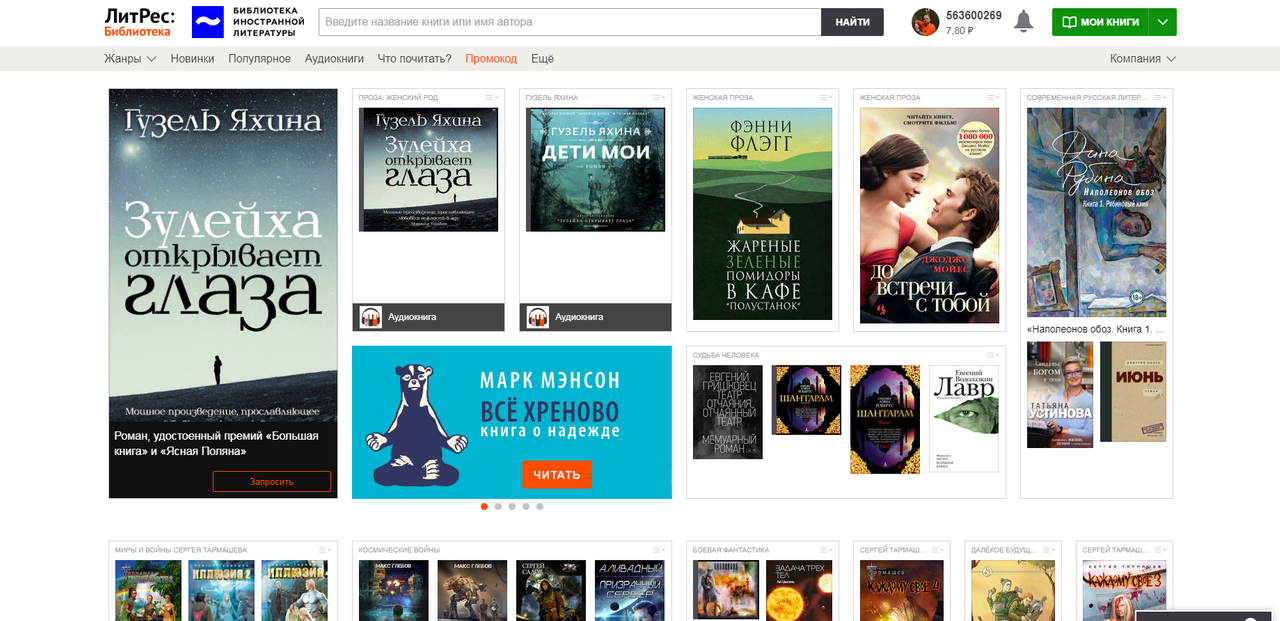Open the КОСМИЧЕСКИЕ ВОЙНЫ collection label
The width and height of the screenshot is (1280, 621).
pyautogui.click(x=397, y=550)
